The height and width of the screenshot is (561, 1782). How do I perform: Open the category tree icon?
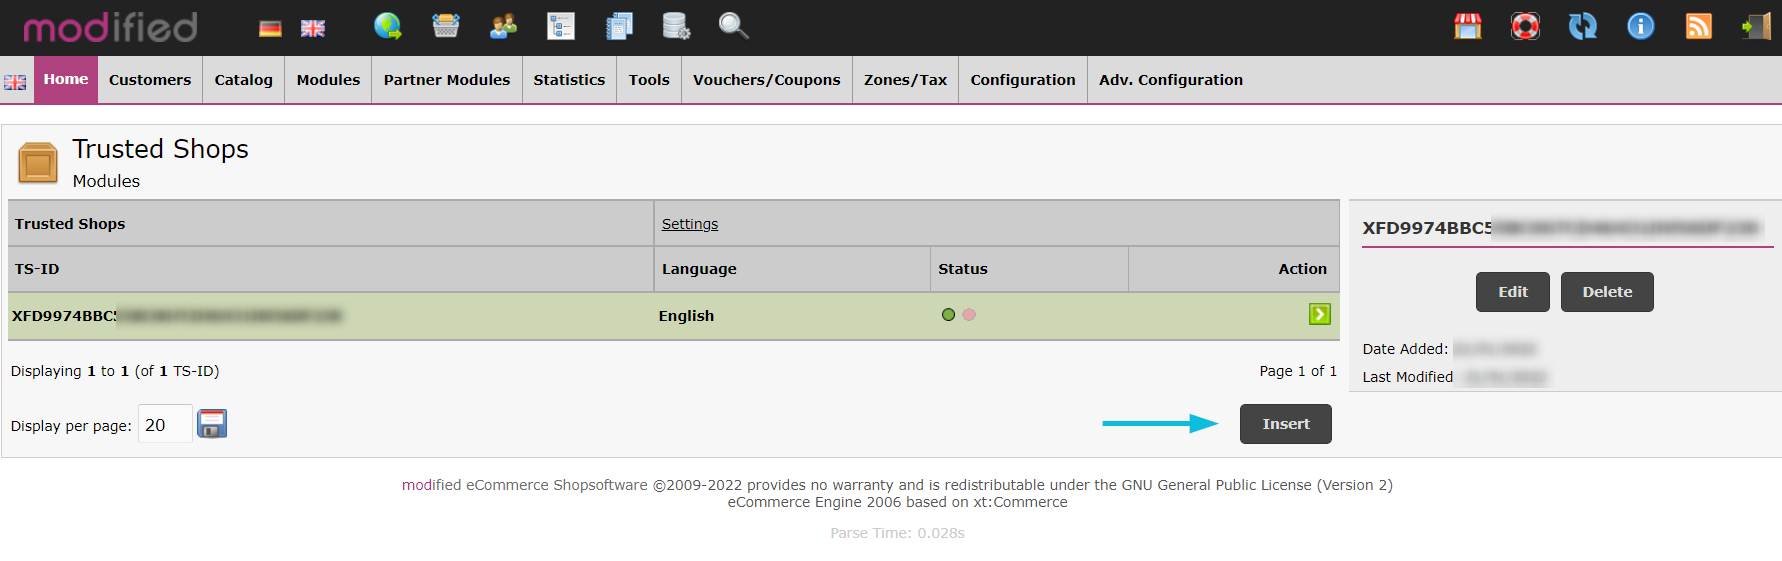tap(561, 26)
